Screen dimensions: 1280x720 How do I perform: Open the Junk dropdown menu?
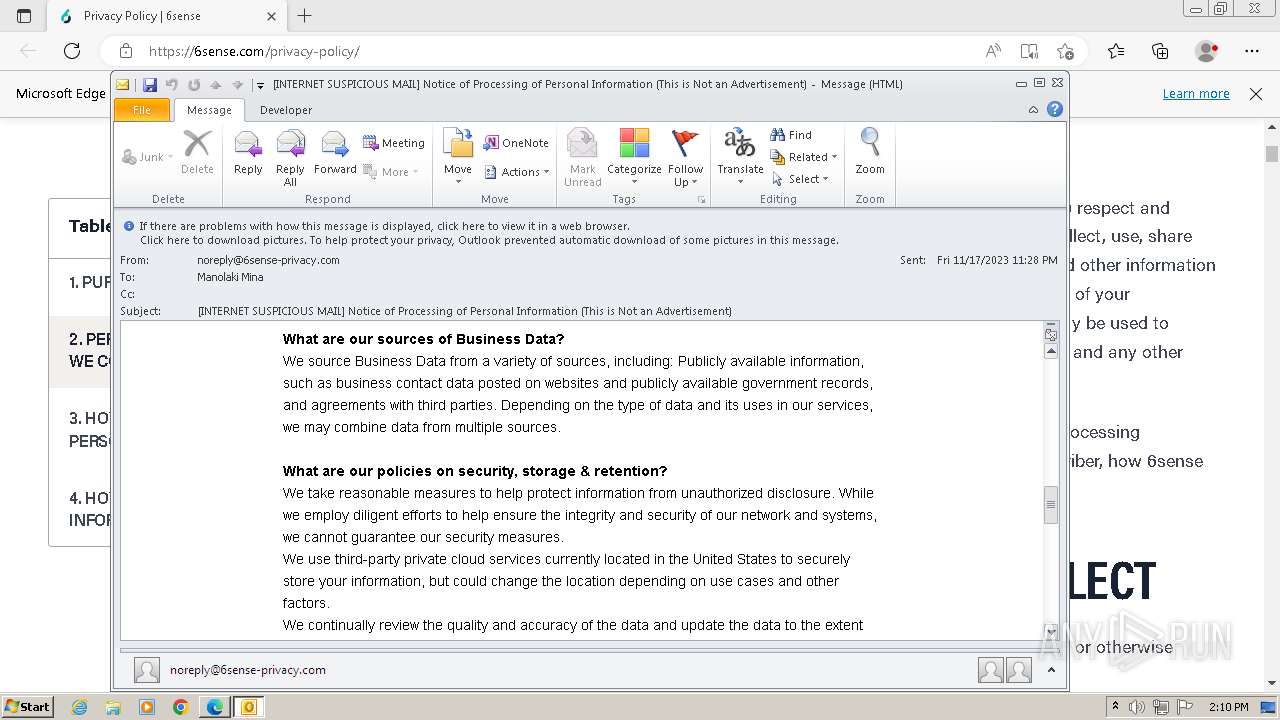pos(147,157)
